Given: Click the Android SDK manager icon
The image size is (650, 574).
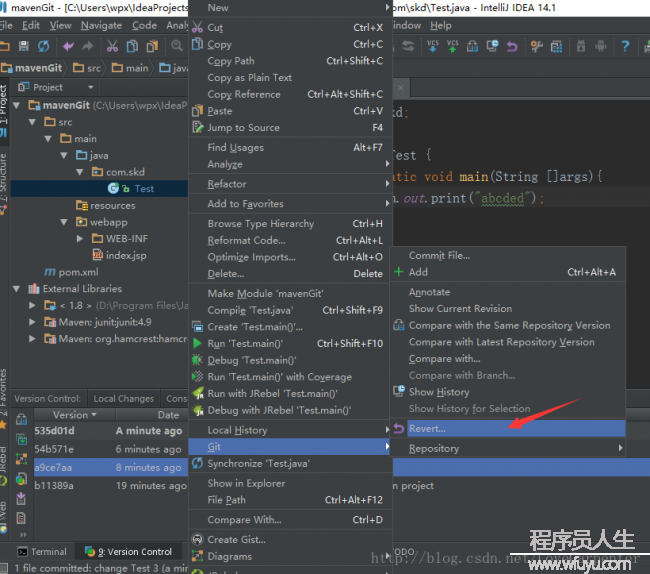Looking at the screenshot, I should coord(601,46).
